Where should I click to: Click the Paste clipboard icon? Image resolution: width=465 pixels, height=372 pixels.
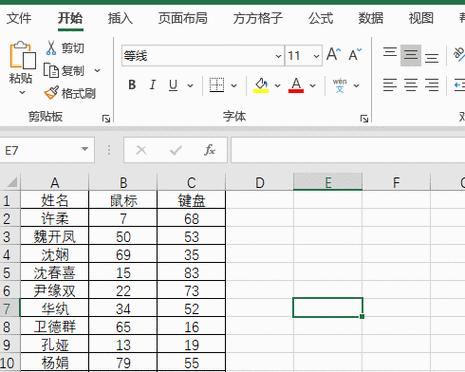(x=22, y=55)
